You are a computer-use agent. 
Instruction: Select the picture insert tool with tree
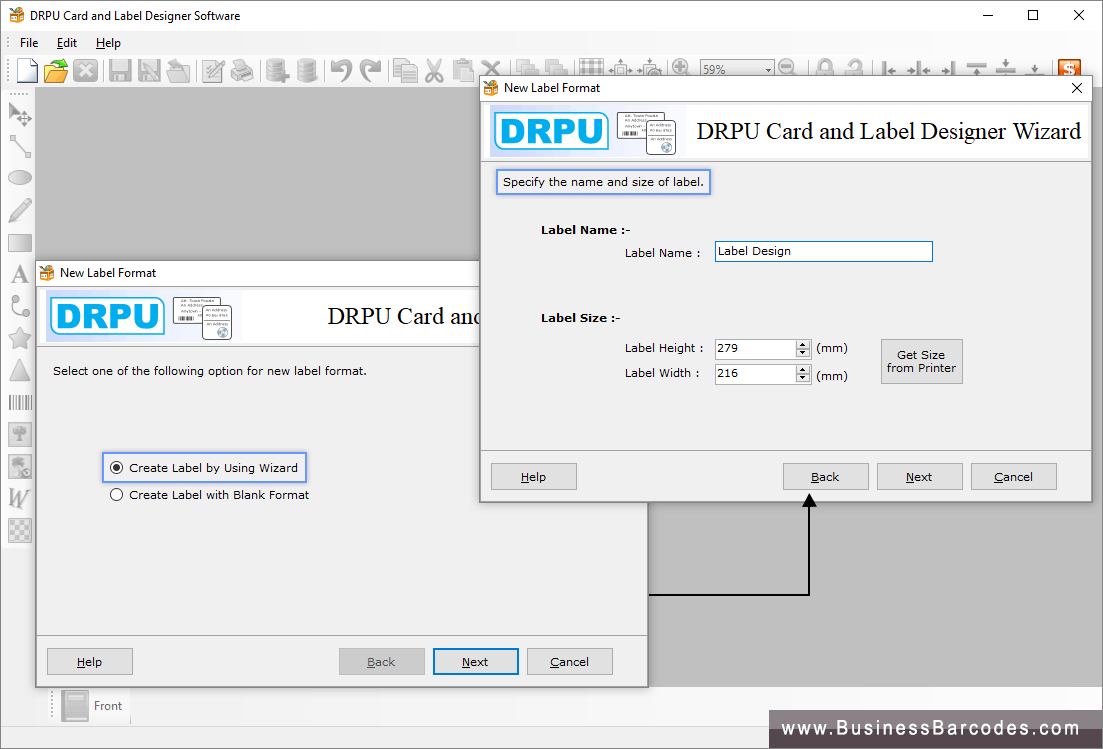(20, 434)
